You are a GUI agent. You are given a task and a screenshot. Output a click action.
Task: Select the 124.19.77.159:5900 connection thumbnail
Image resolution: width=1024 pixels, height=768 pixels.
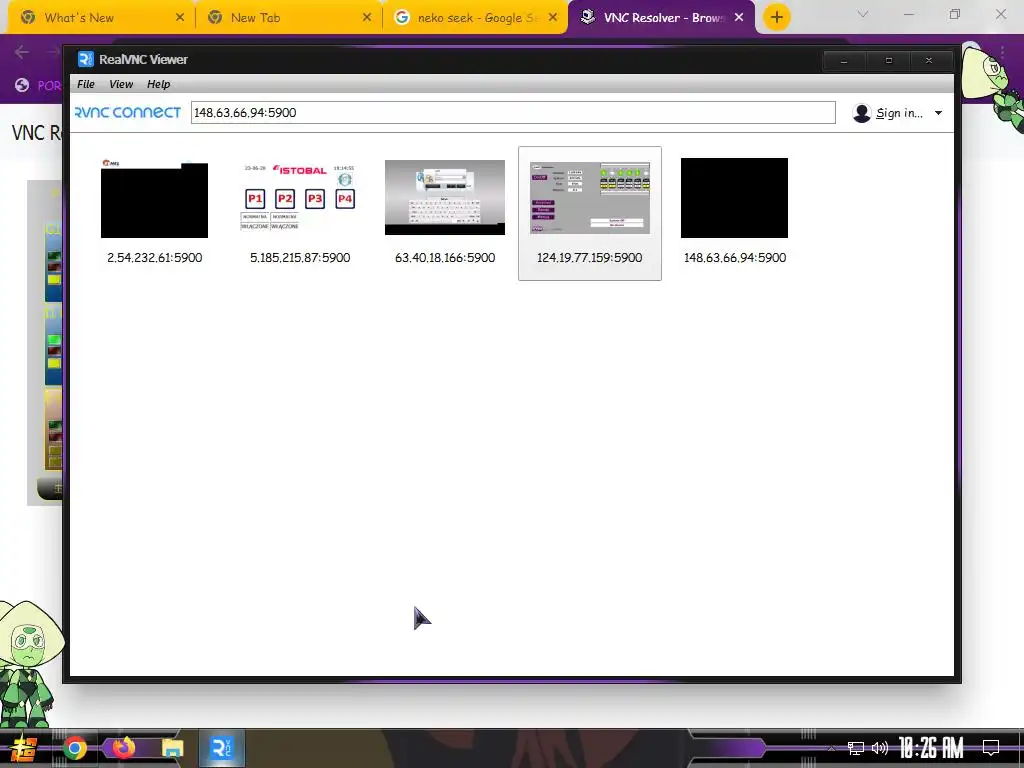click(590, 197)
